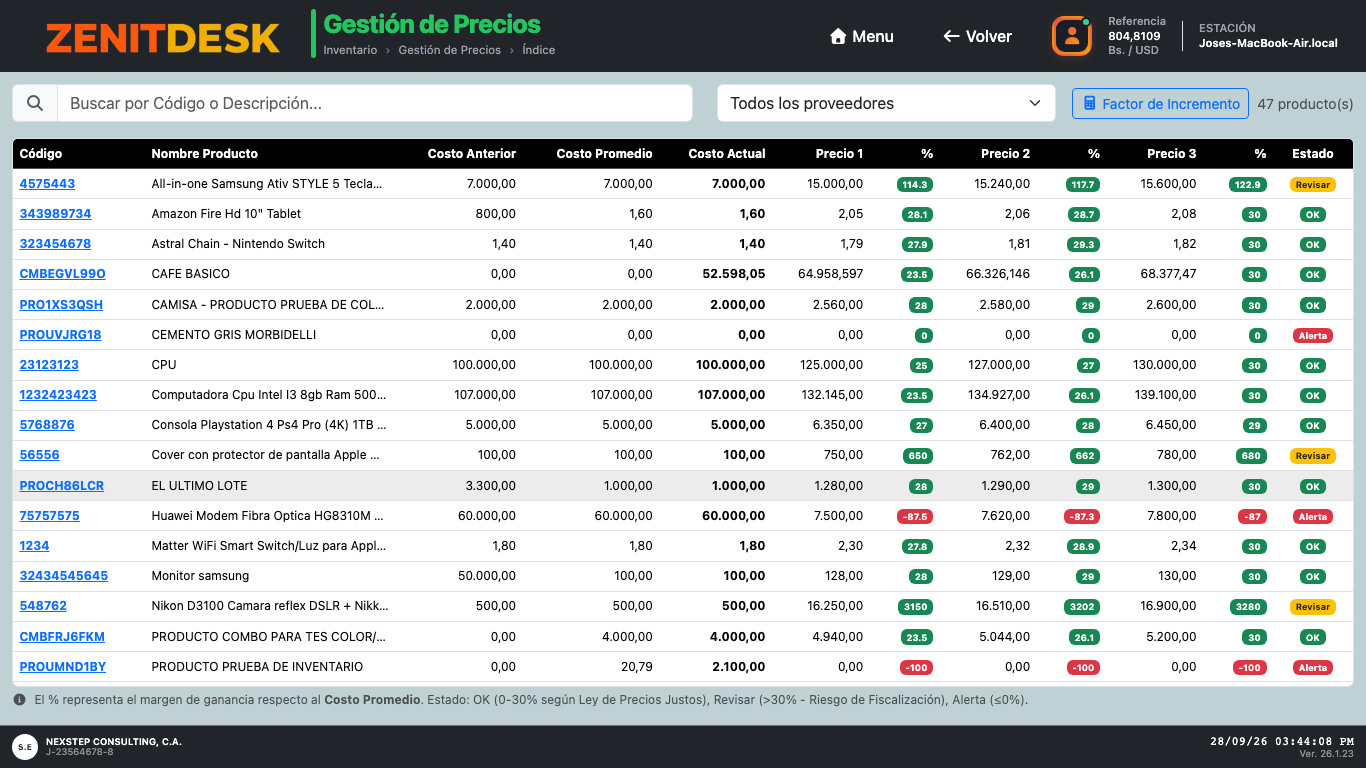Click the S.E company logo in footer

tap(25, 746)
